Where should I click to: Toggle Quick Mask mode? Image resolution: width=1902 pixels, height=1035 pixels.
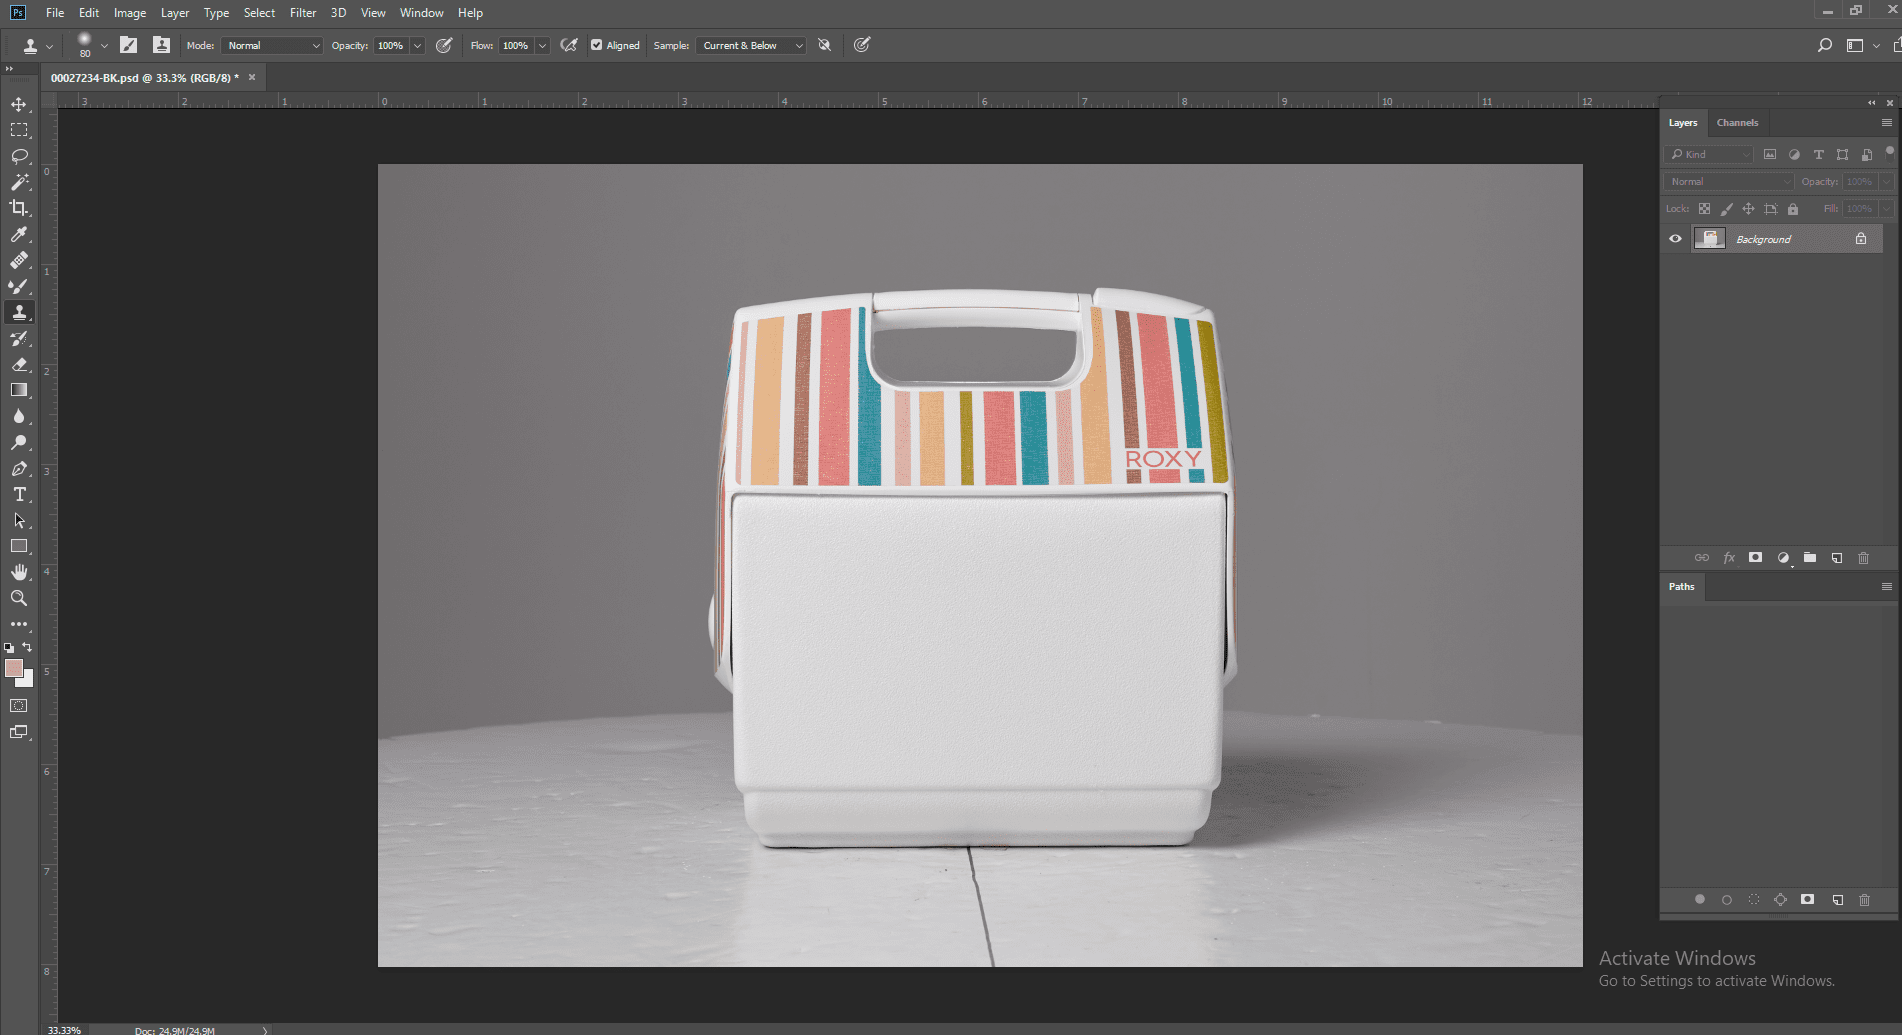click(x=19, y=706)
